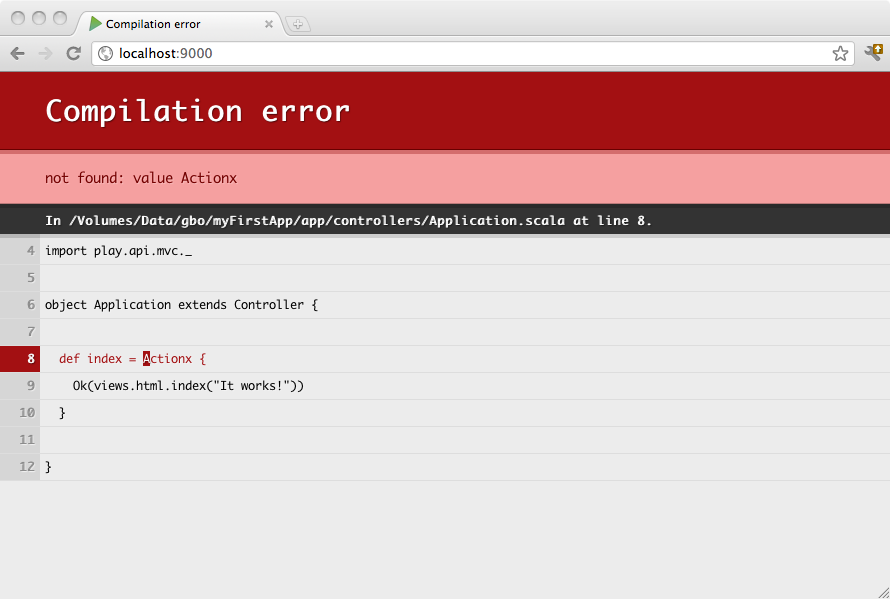Click the highlighted 'A' in Actionx
This screenshot has height=599, width=890.
147,358
